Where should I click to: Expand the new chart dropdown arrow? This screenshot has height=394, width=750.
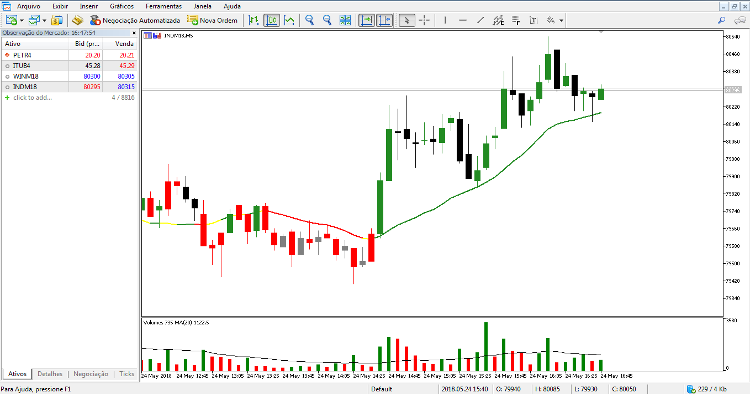click(x=22, y=21)
